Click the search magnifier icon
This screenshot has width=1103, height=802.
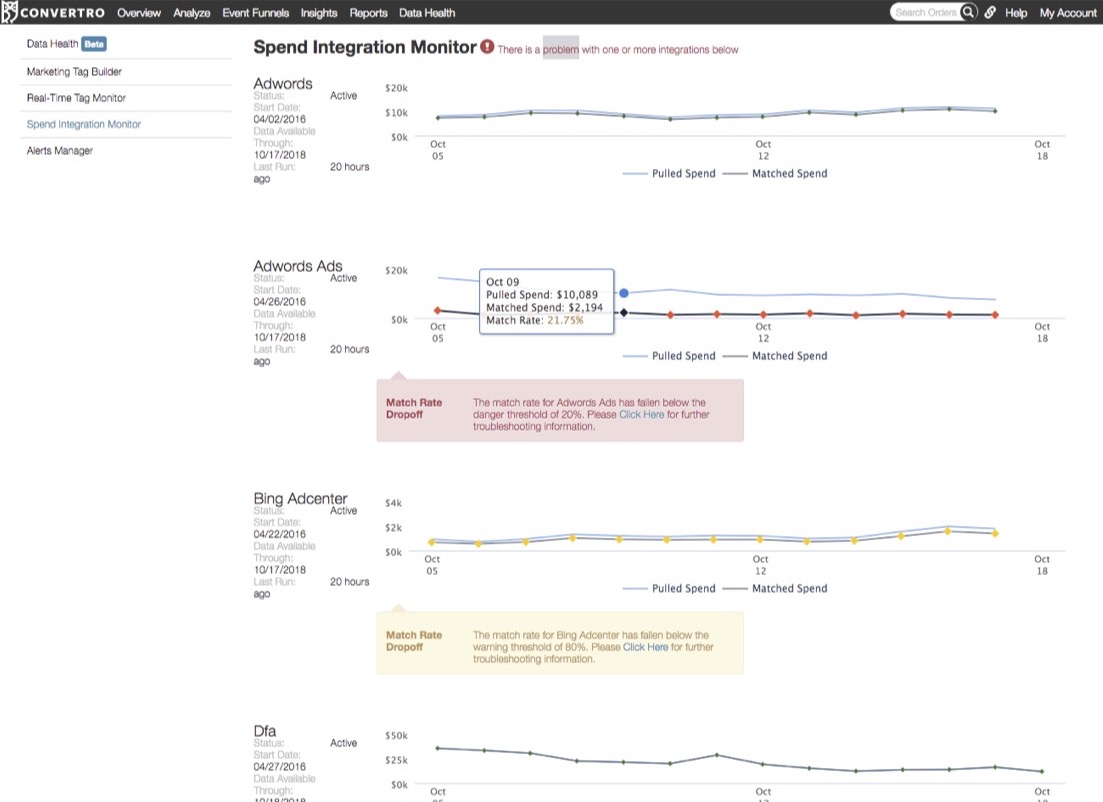[969, 12]
